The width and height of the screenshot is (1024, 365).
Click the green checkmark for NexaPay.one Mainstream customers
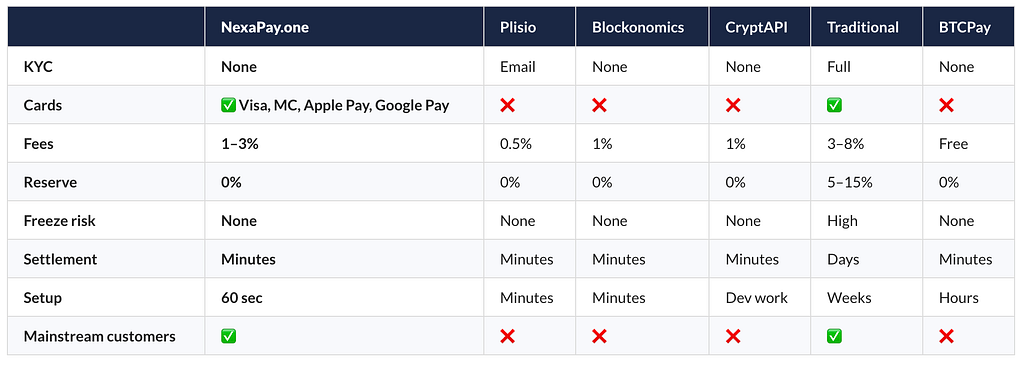tap(229, 336)
